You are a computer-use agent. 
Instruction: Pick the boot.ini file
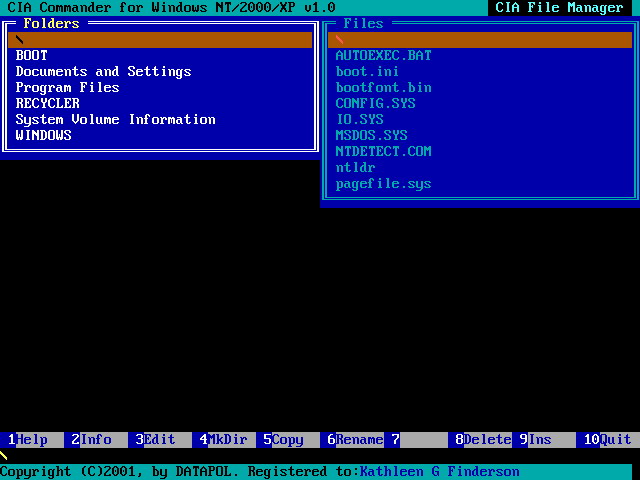click(367, 71)
